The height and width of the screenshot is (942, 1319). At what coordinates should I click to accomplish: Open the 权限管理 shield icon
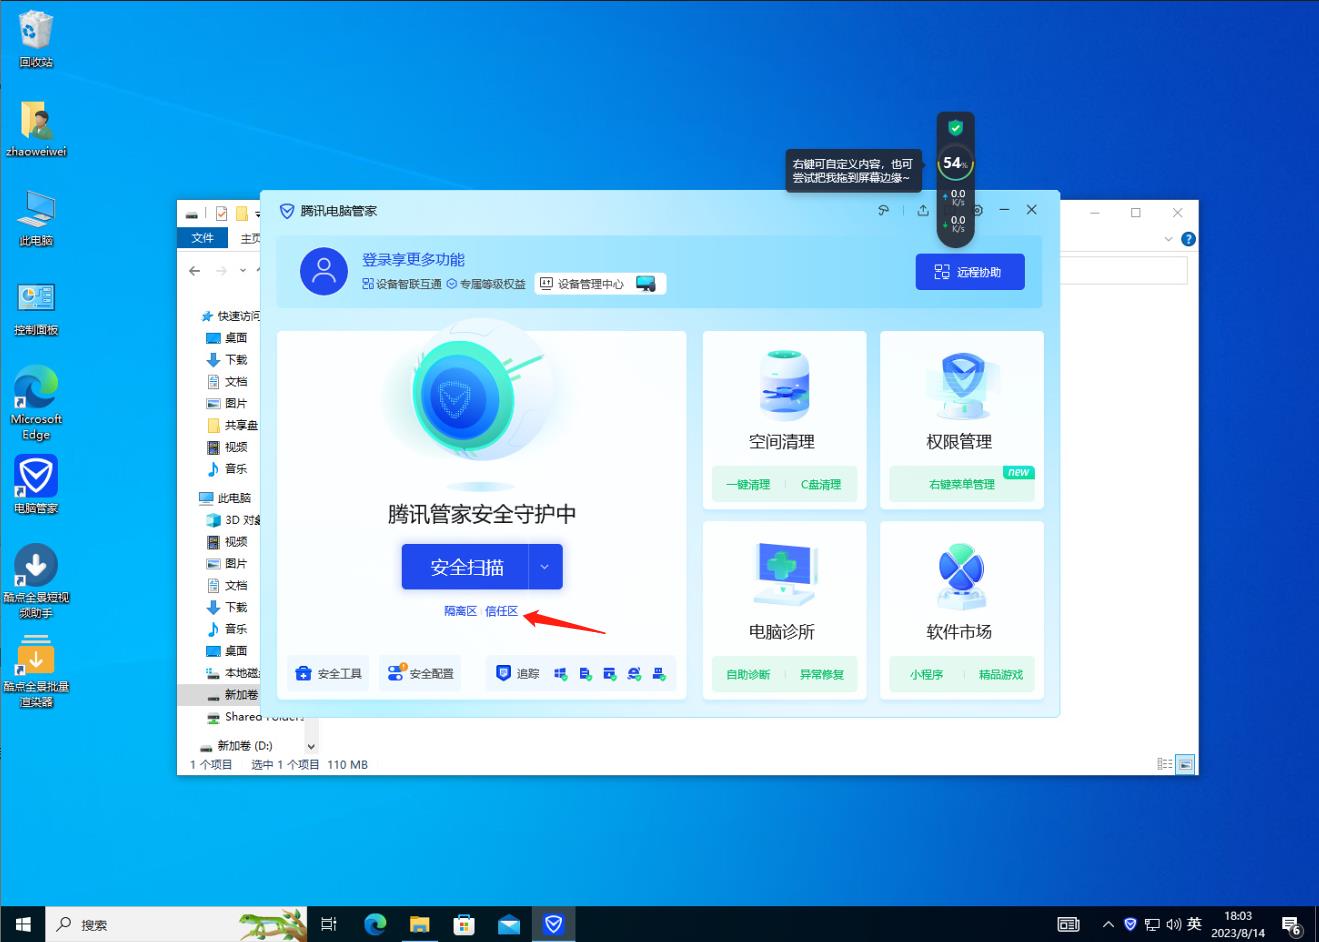(x=961, y=385)
